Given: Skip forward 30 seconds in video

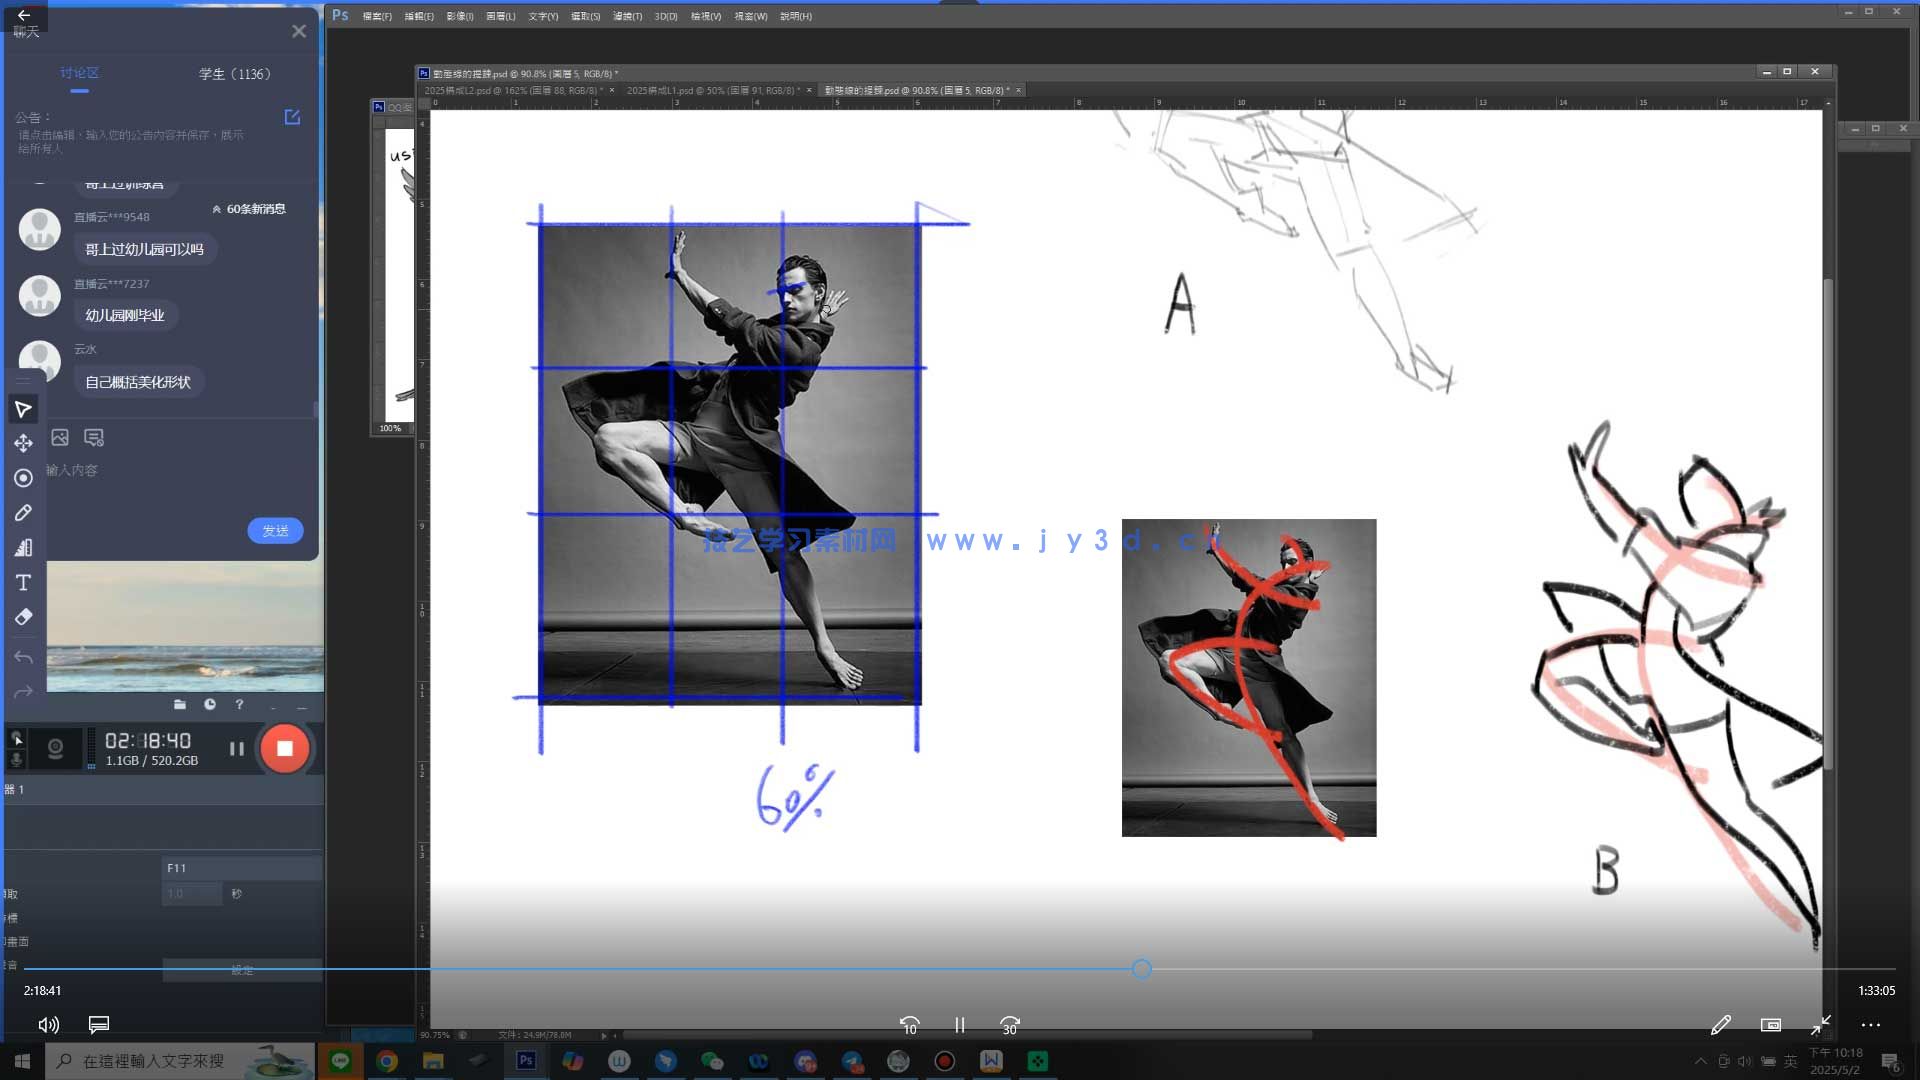Looking at the screenshot, I should pyautogui.click(x=1009, y=1025).
